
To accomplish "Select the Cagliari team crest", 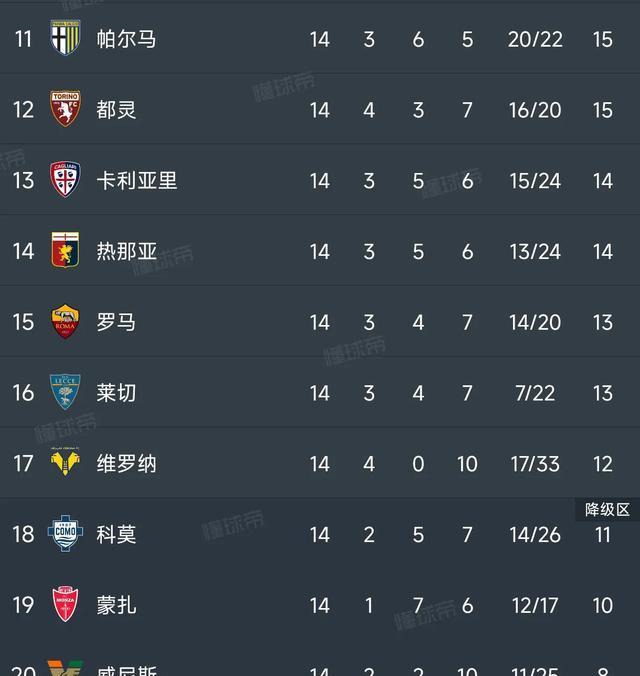I will pyautogui.click(x=65, y=179).
